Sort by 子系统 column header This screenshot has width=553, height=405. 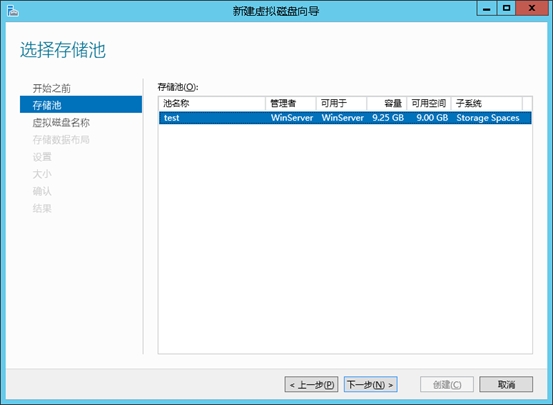point(487,103)
